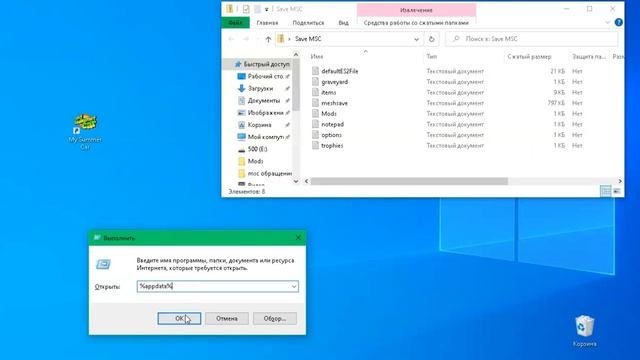
Task: Click the star icon beside Быстрый доступ
Action: [238, 64]
